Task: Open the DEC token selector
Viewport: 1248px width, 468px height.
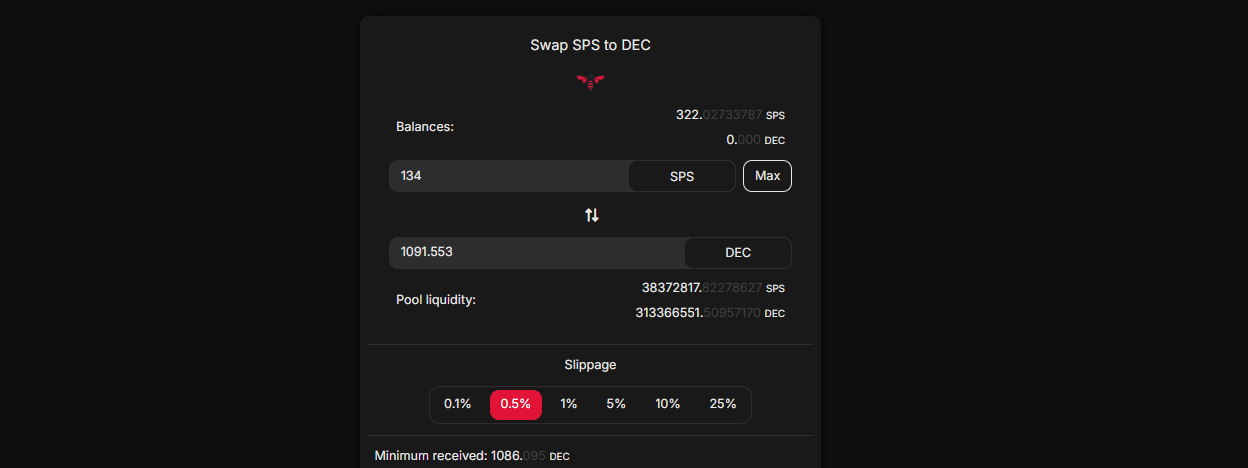Action: [x=738, y=253]
